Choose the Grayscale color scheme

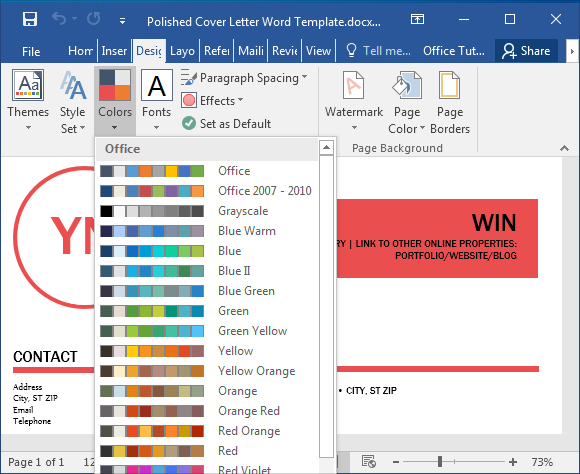[x=206, y=211]
